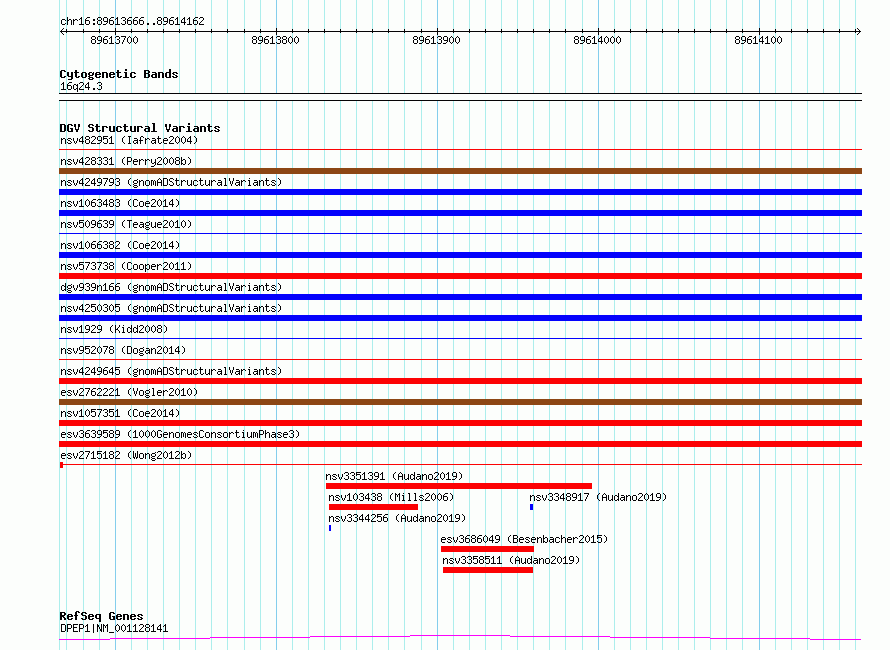Click the nsv4249645 gnomAD variant label

click(x=171, y=371)
